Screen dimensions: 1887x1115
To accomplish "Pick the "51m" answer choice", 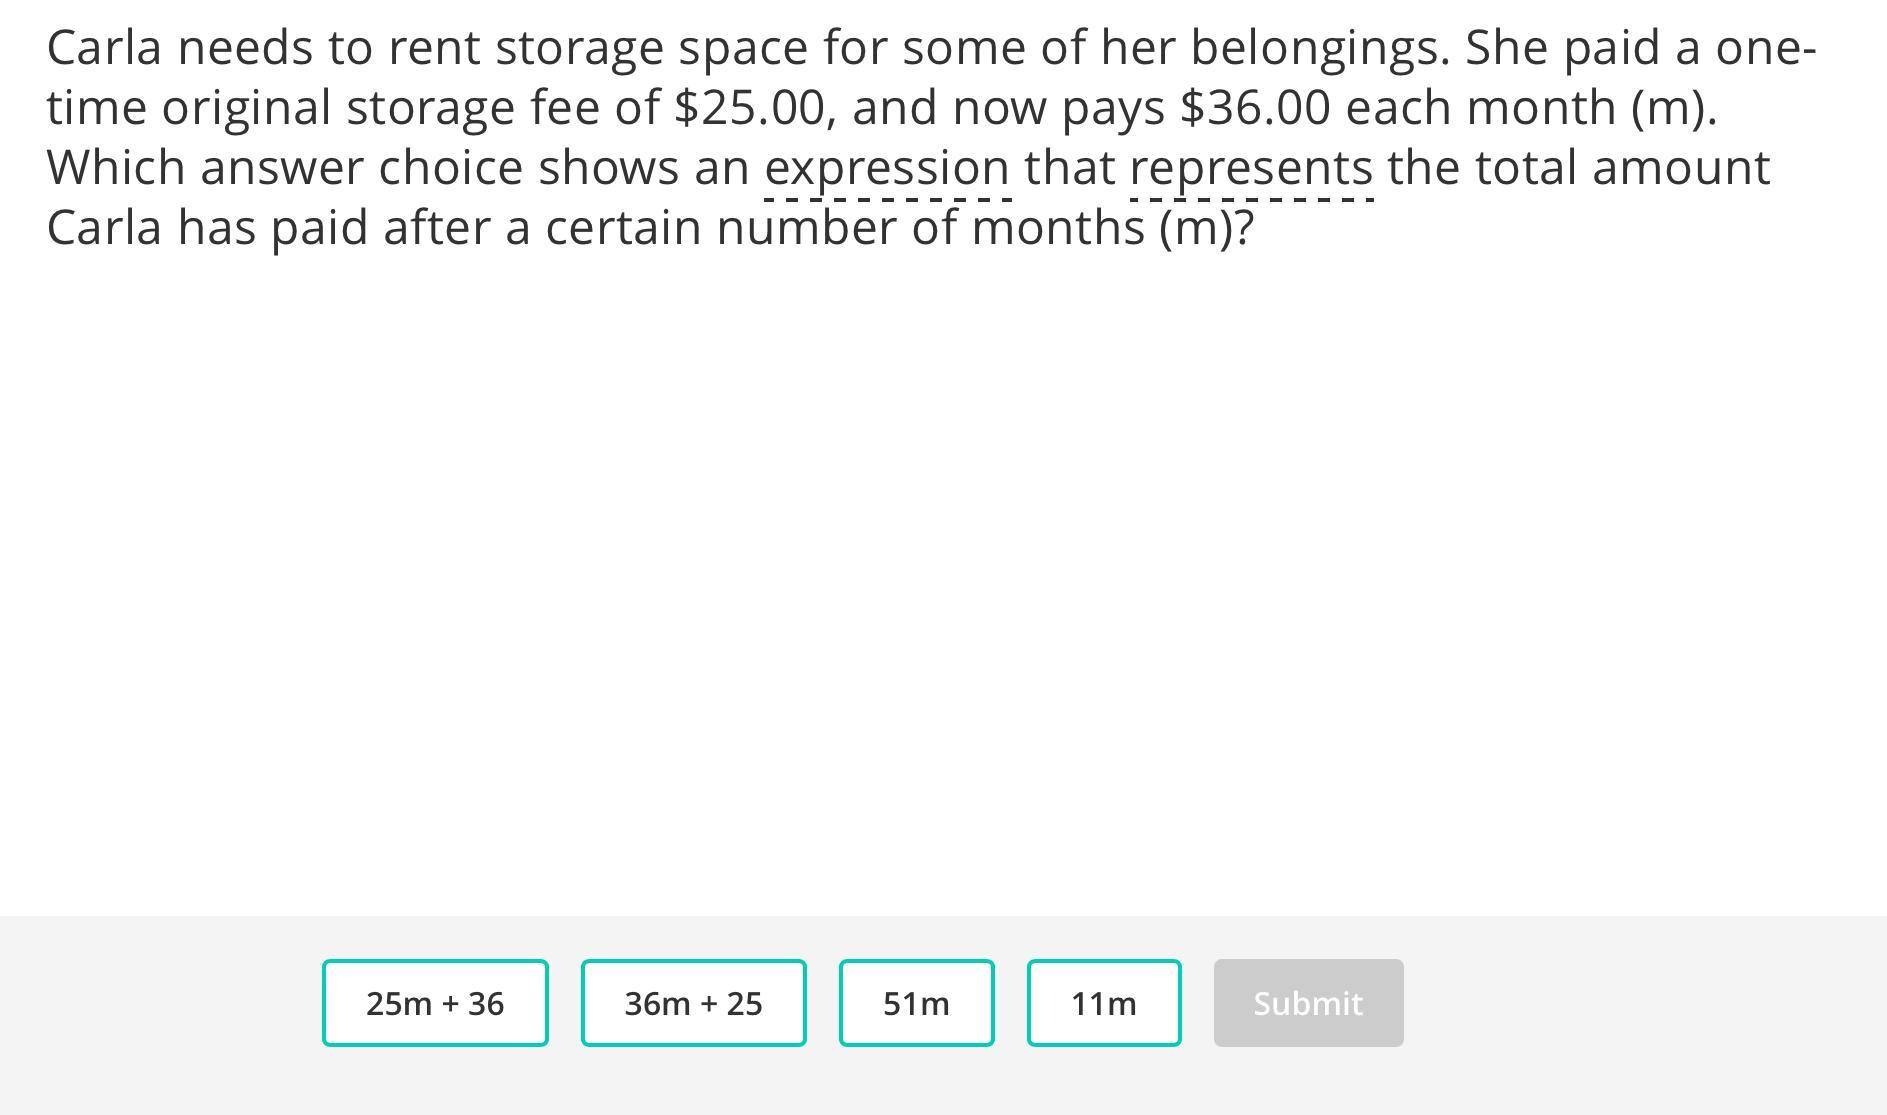I will tap(916, 1003).
